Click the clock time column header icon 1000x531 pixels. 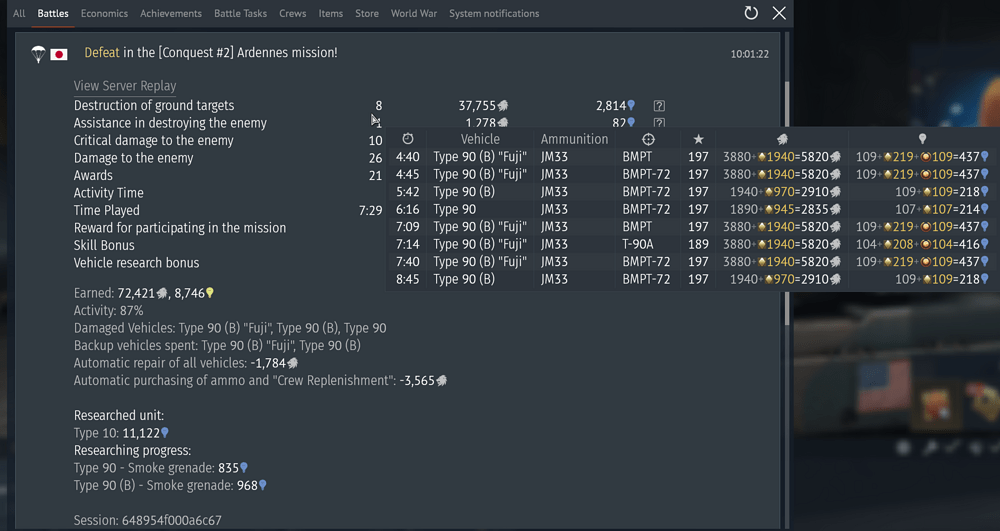[408, 139]
